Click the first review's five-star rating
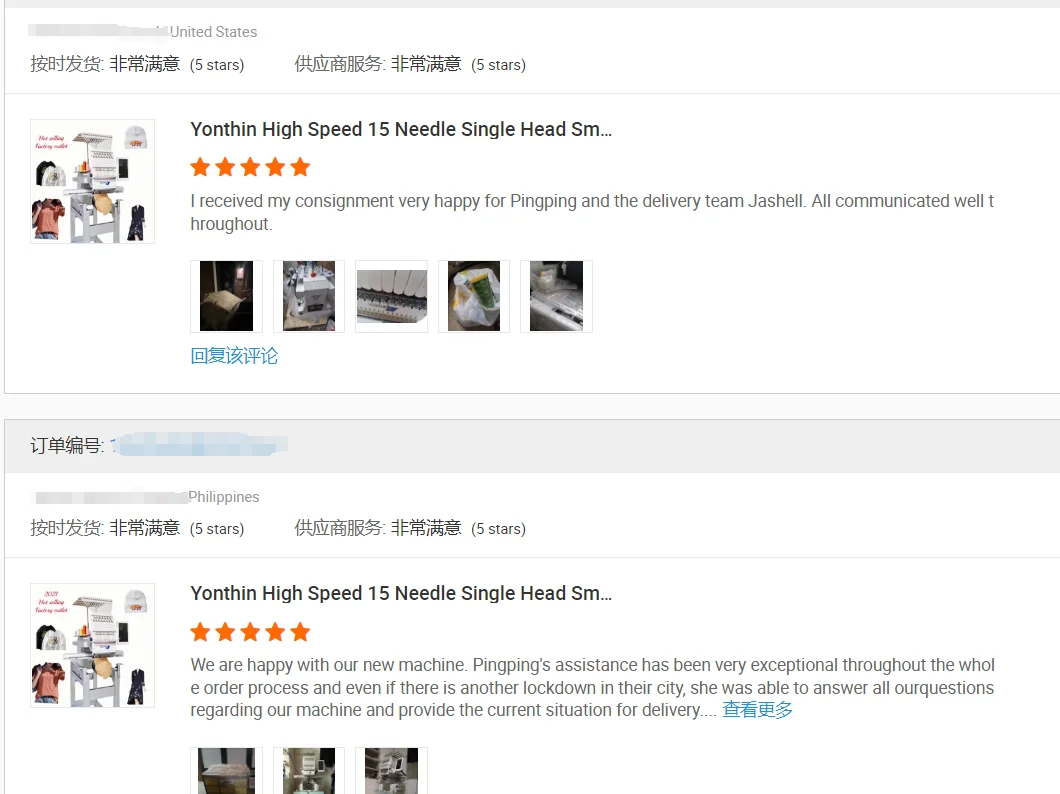Viewport: 1060px width, 794px height. pos(250,167)
